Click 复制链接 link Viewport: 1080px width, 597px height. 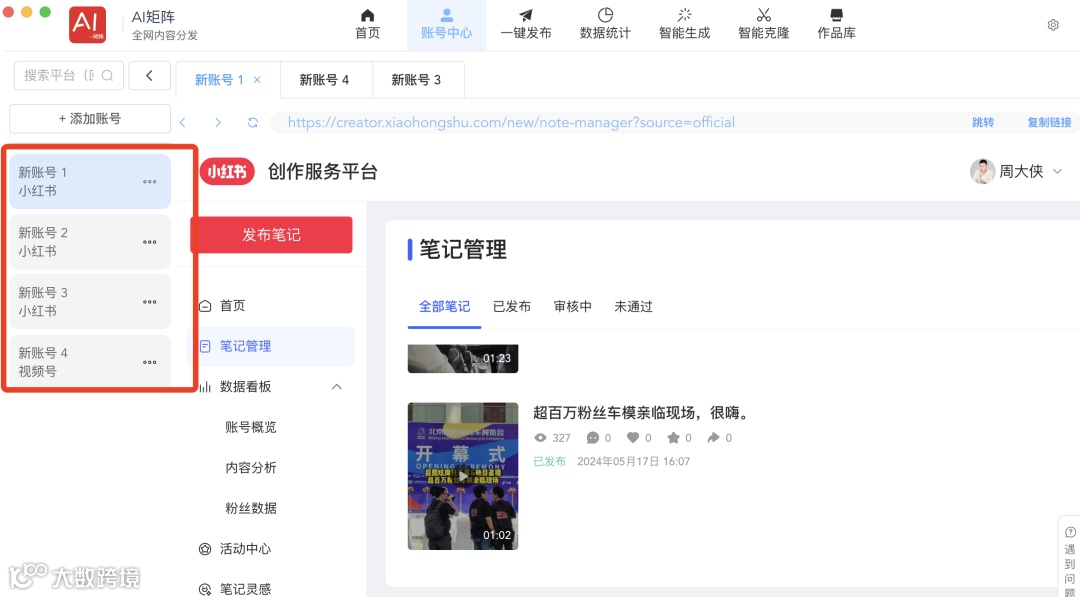(1050, 123)
